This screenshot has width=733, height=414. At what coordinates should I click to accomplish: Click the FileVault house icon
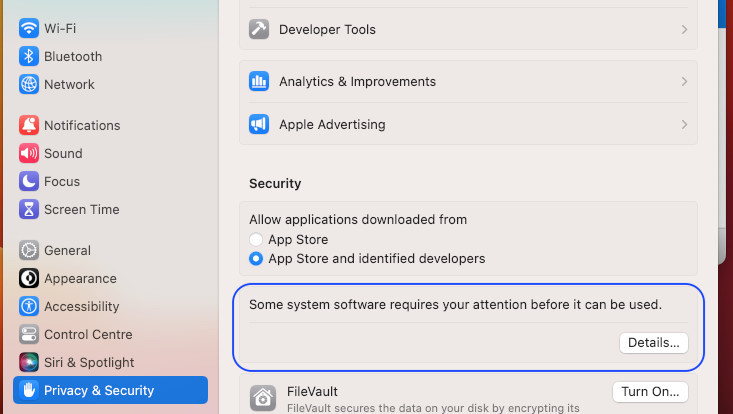pyautogui.click(x=262, y=398)
